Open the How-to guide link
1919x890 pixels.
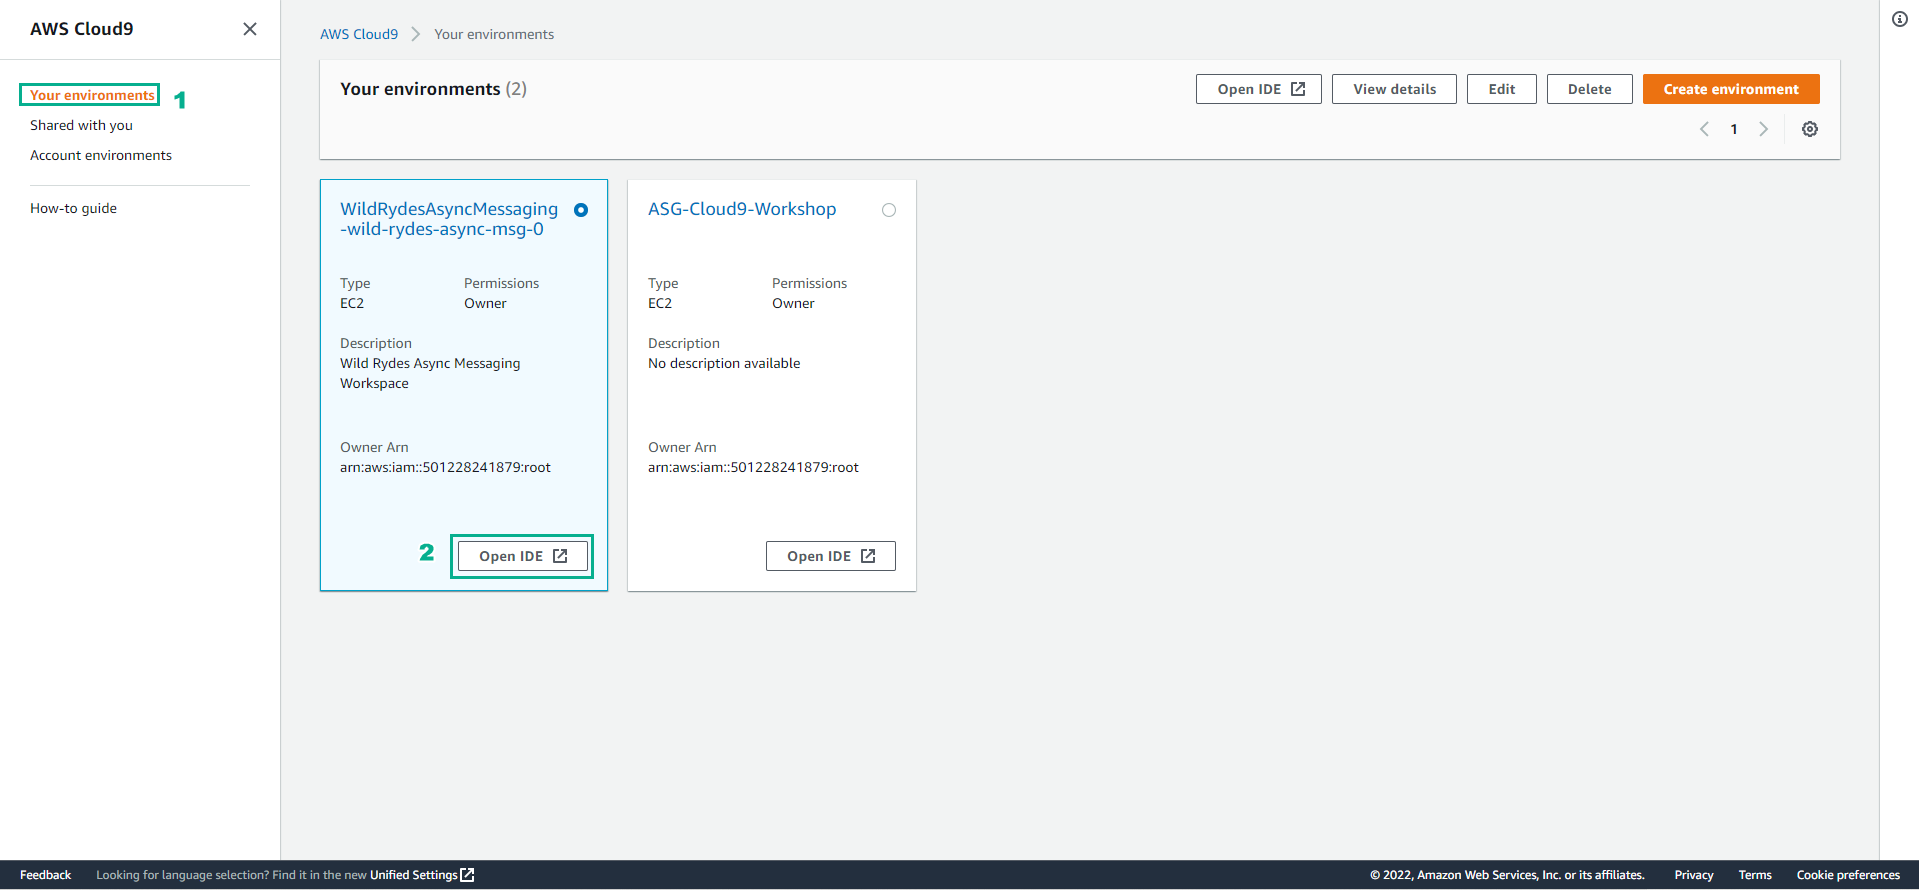point(73,208)
